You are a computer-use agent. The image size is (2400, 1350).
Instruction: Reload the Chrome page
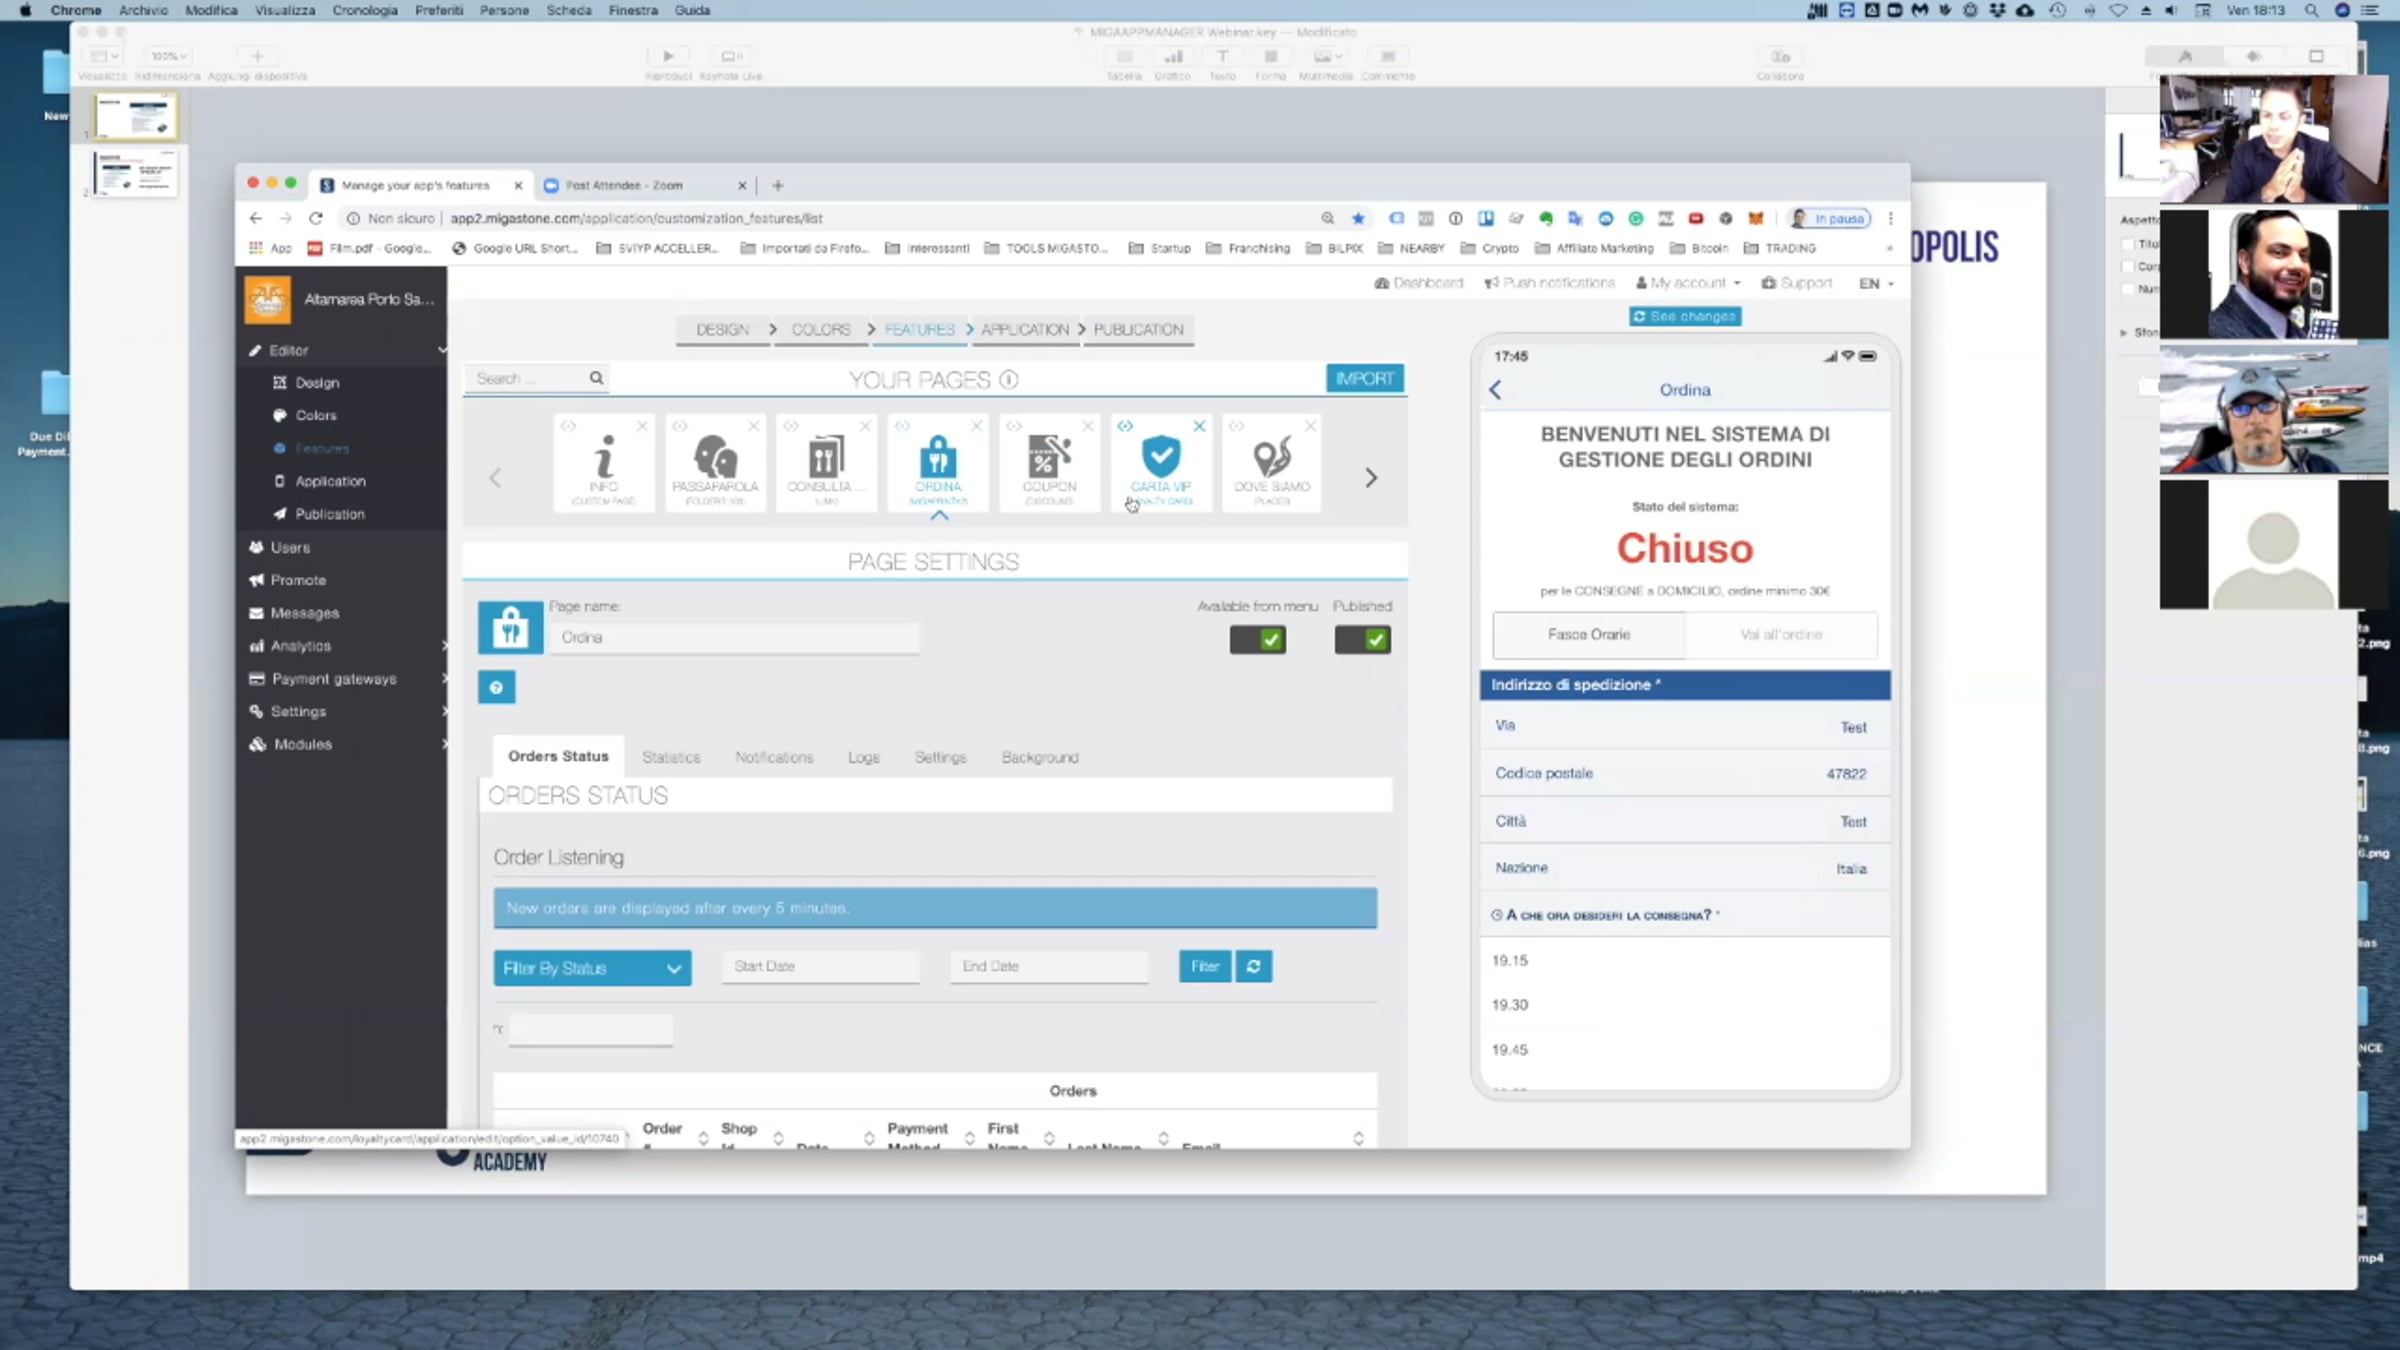click(316, 218)
